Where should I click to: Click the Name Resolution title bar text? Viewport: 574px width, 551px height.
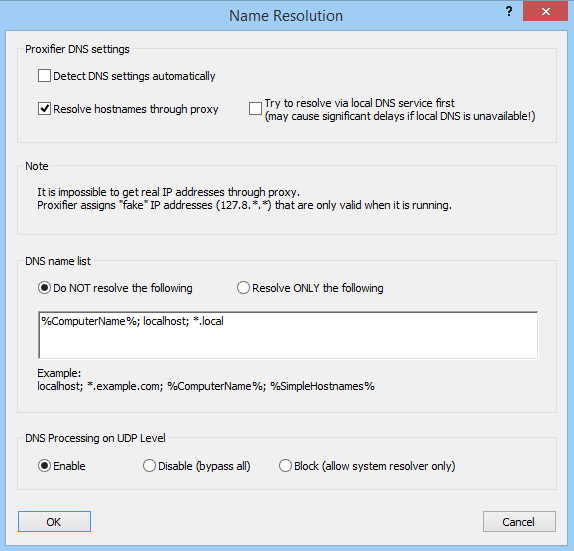(x=286, y=16)
